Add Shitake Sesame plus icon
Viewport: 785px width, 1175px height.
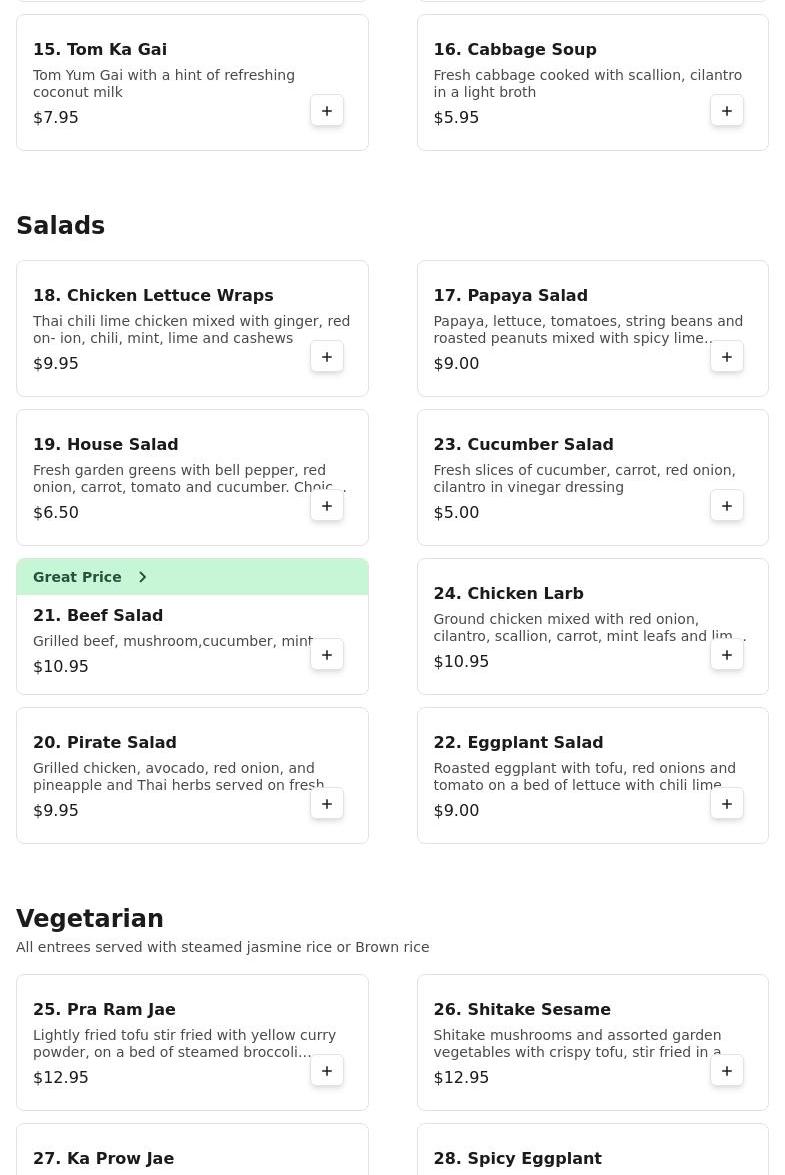pos(727,1071)
